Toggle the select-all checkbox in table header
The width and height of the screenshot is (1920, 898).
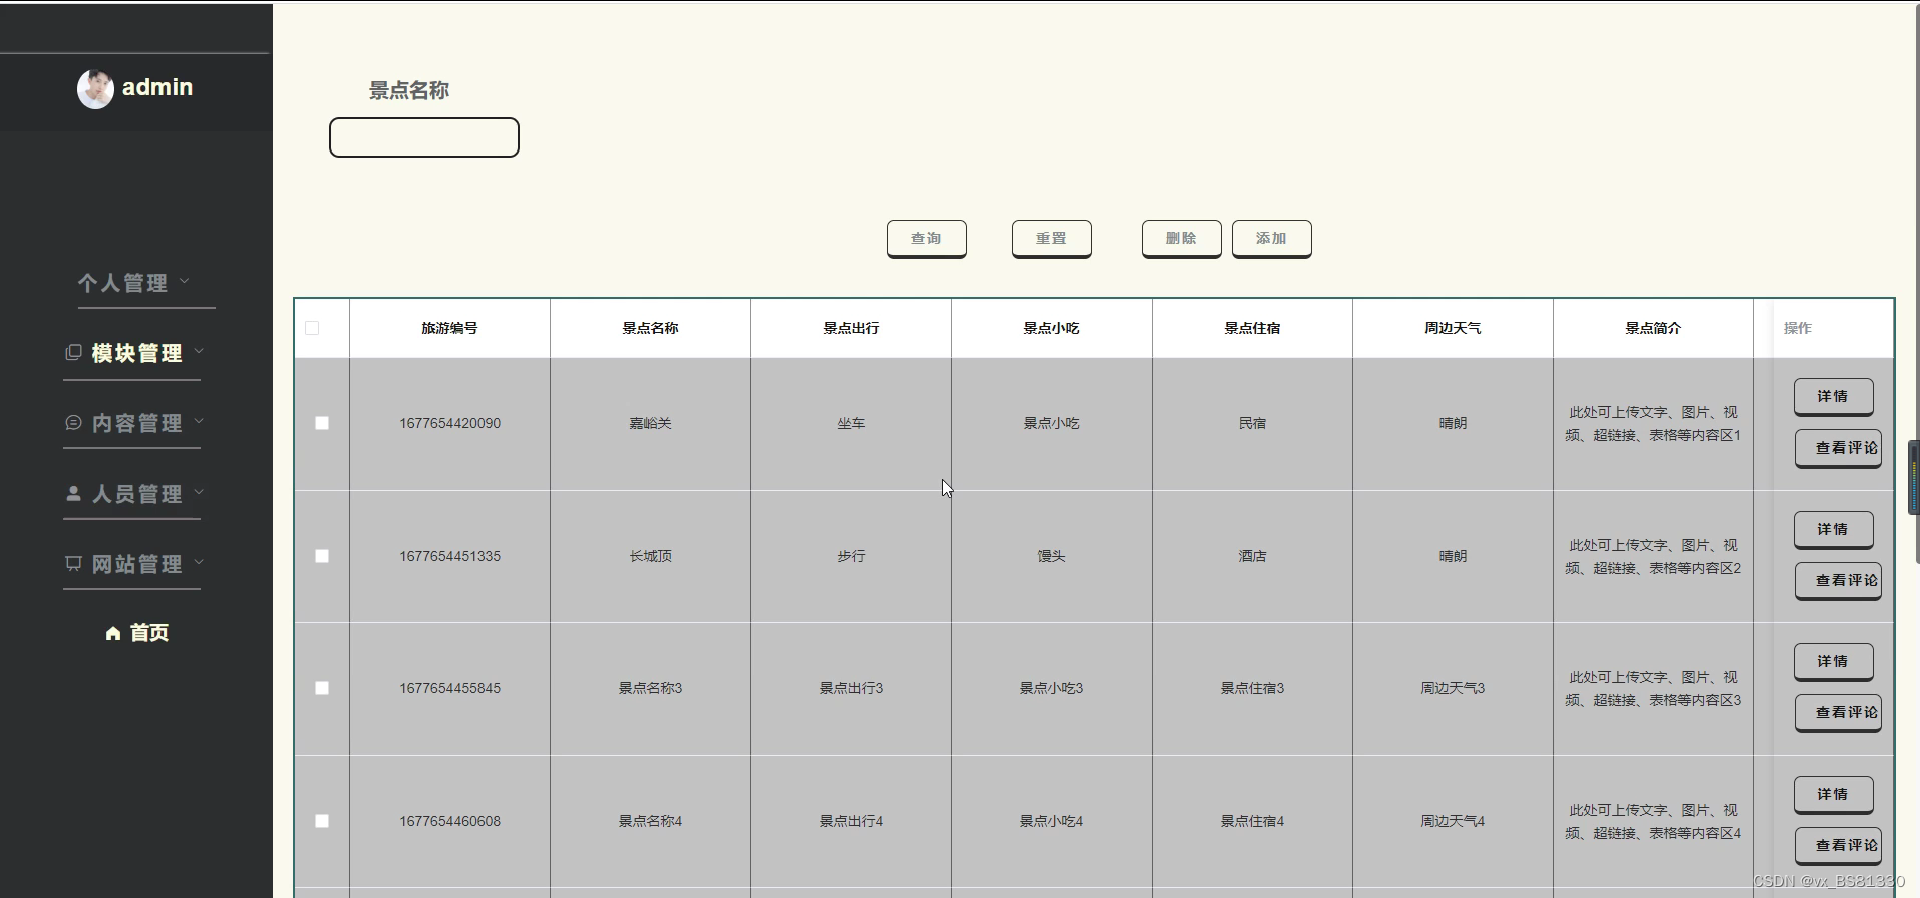[x=312, y=328]
